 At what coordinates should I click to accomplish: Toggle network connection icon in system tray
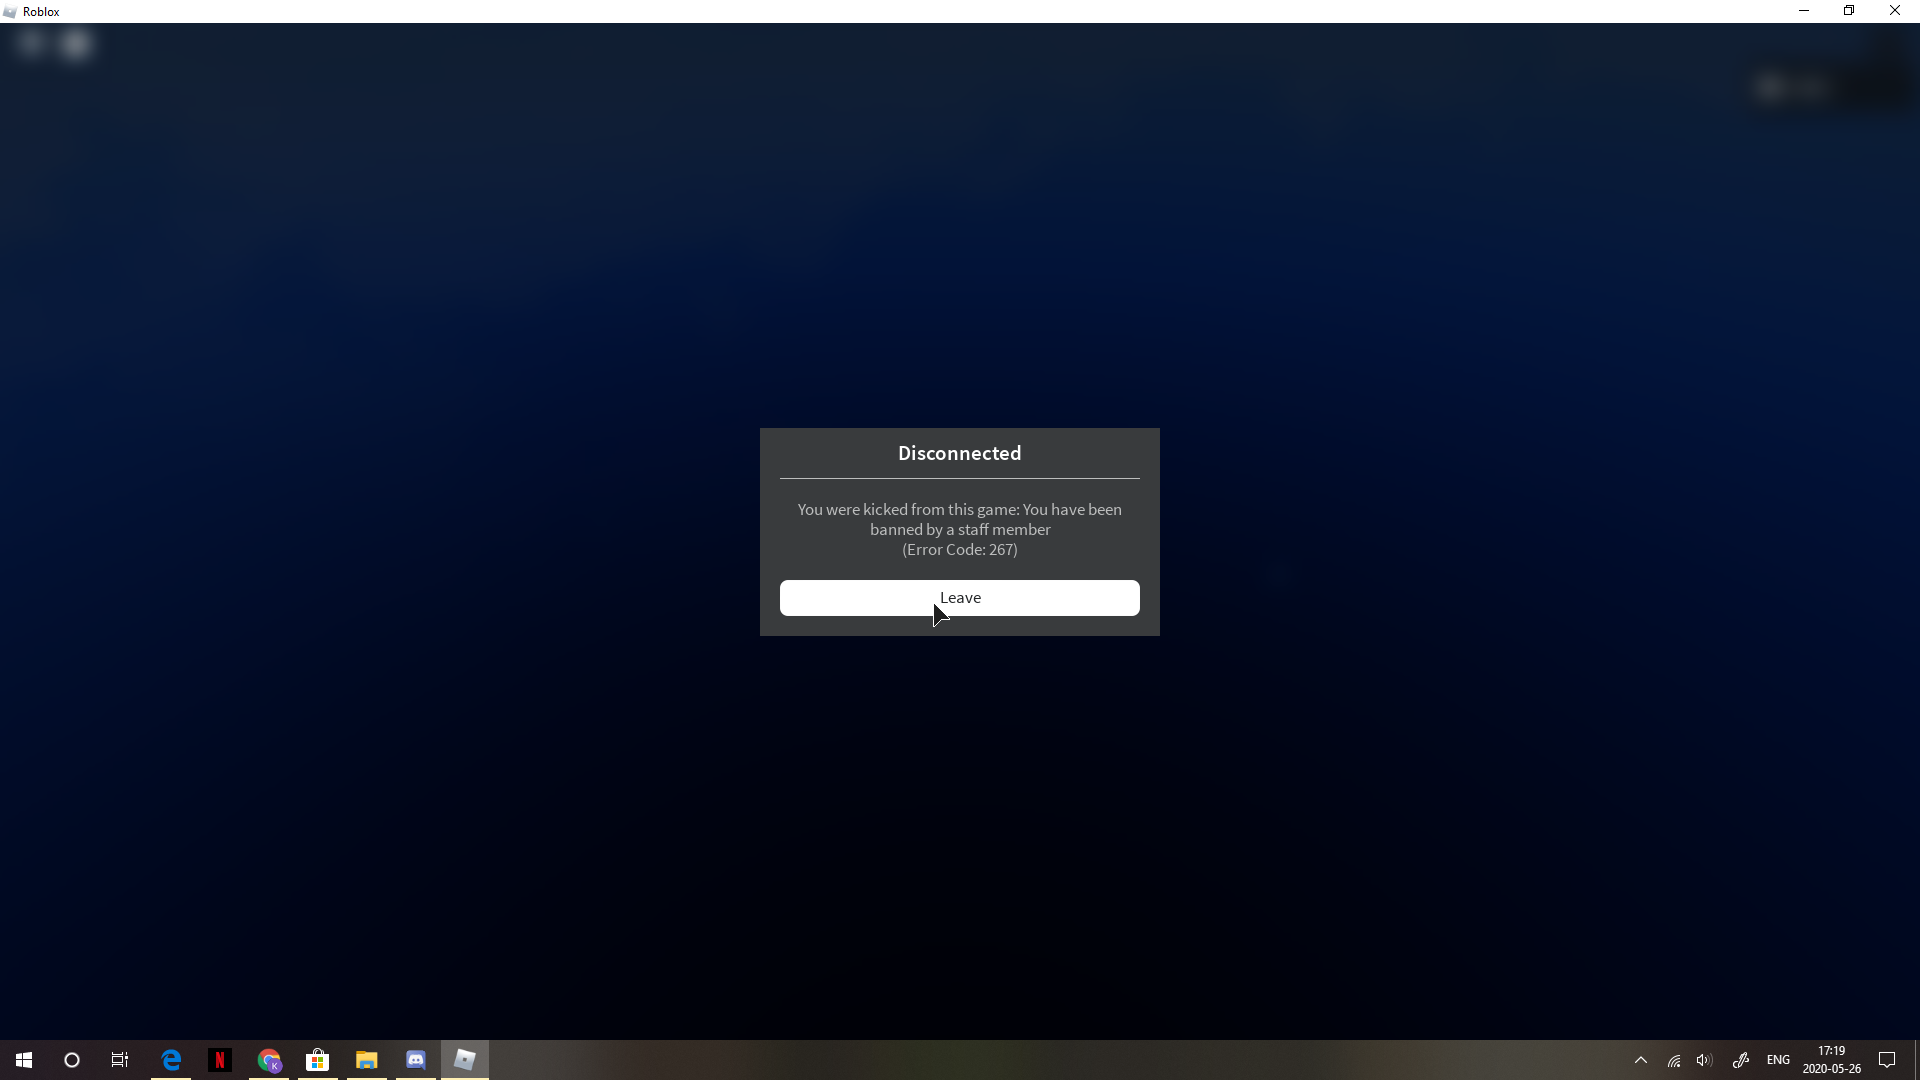(x=1675, y=1060)
